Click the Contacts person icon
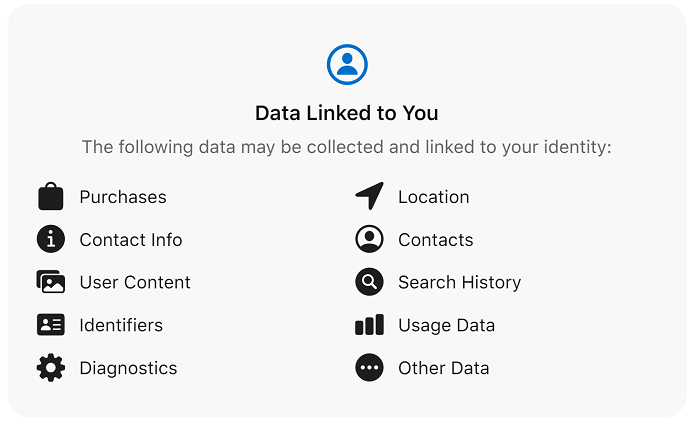 pos(369,239)
